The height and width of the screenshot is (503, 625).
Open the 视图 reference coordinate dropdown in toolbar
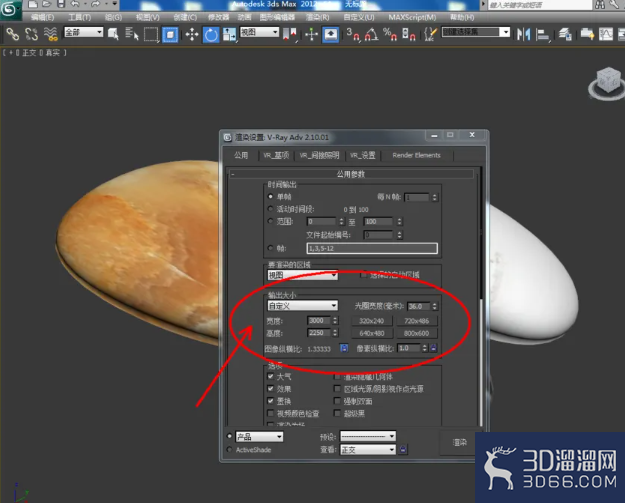(259, 32)
